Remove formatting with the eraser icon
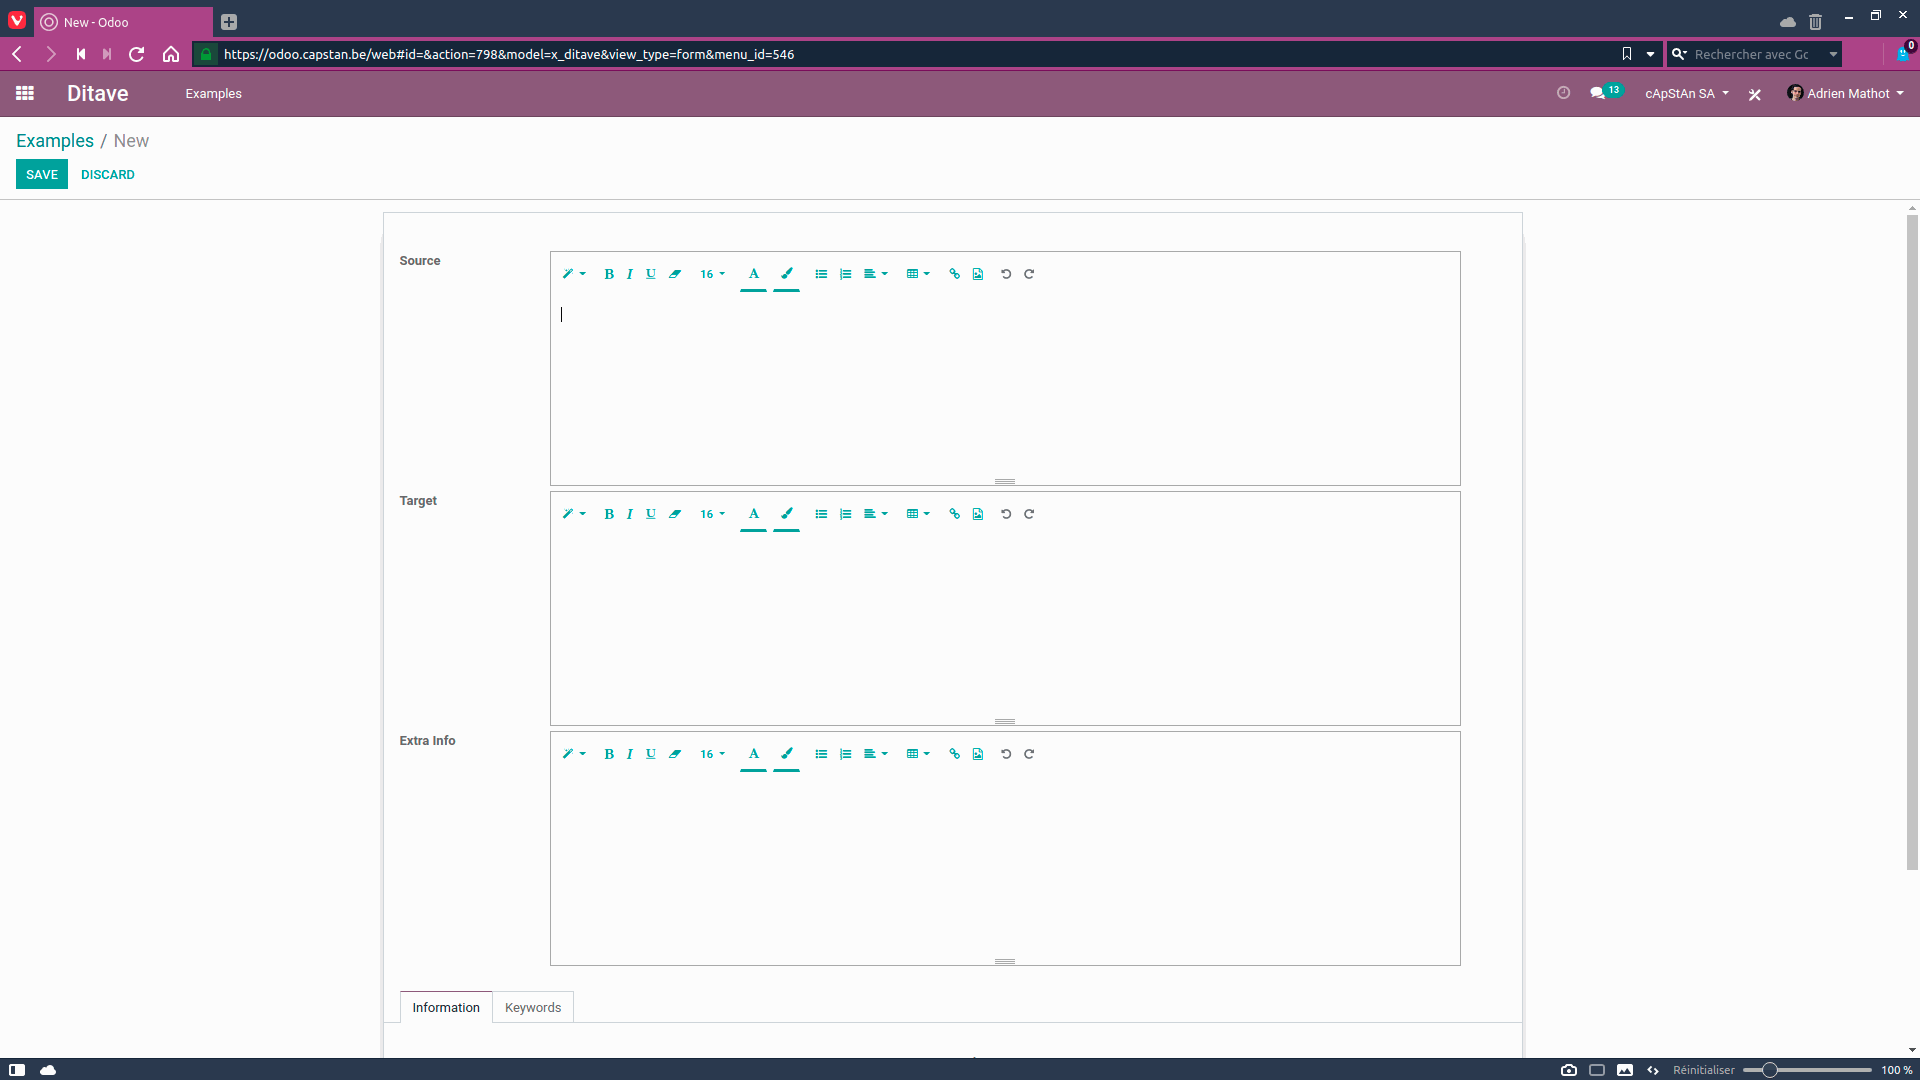The image size is (1920, 1080). coord(675,274)
